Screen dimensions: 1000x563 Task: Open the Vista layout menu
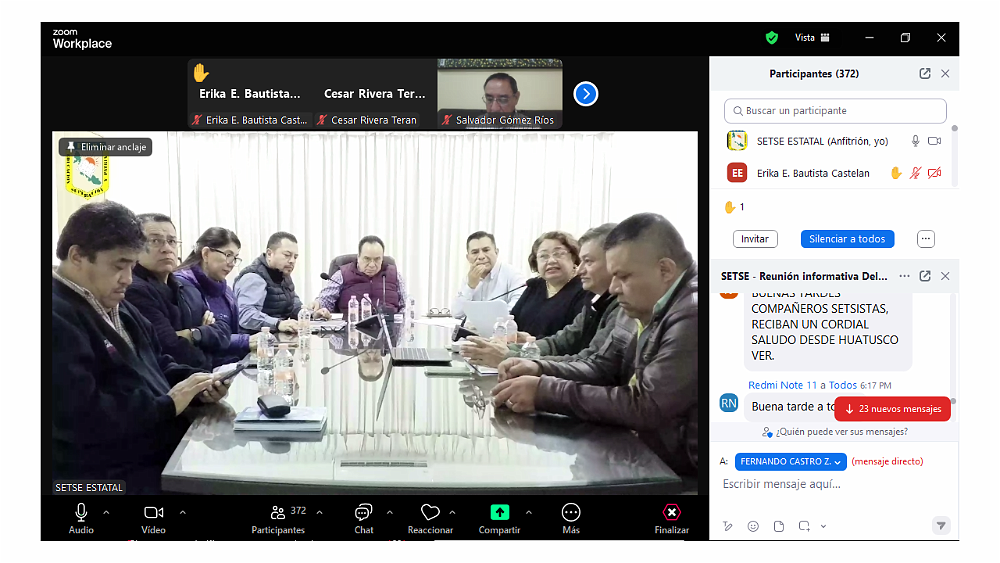(x=812, y=38)
